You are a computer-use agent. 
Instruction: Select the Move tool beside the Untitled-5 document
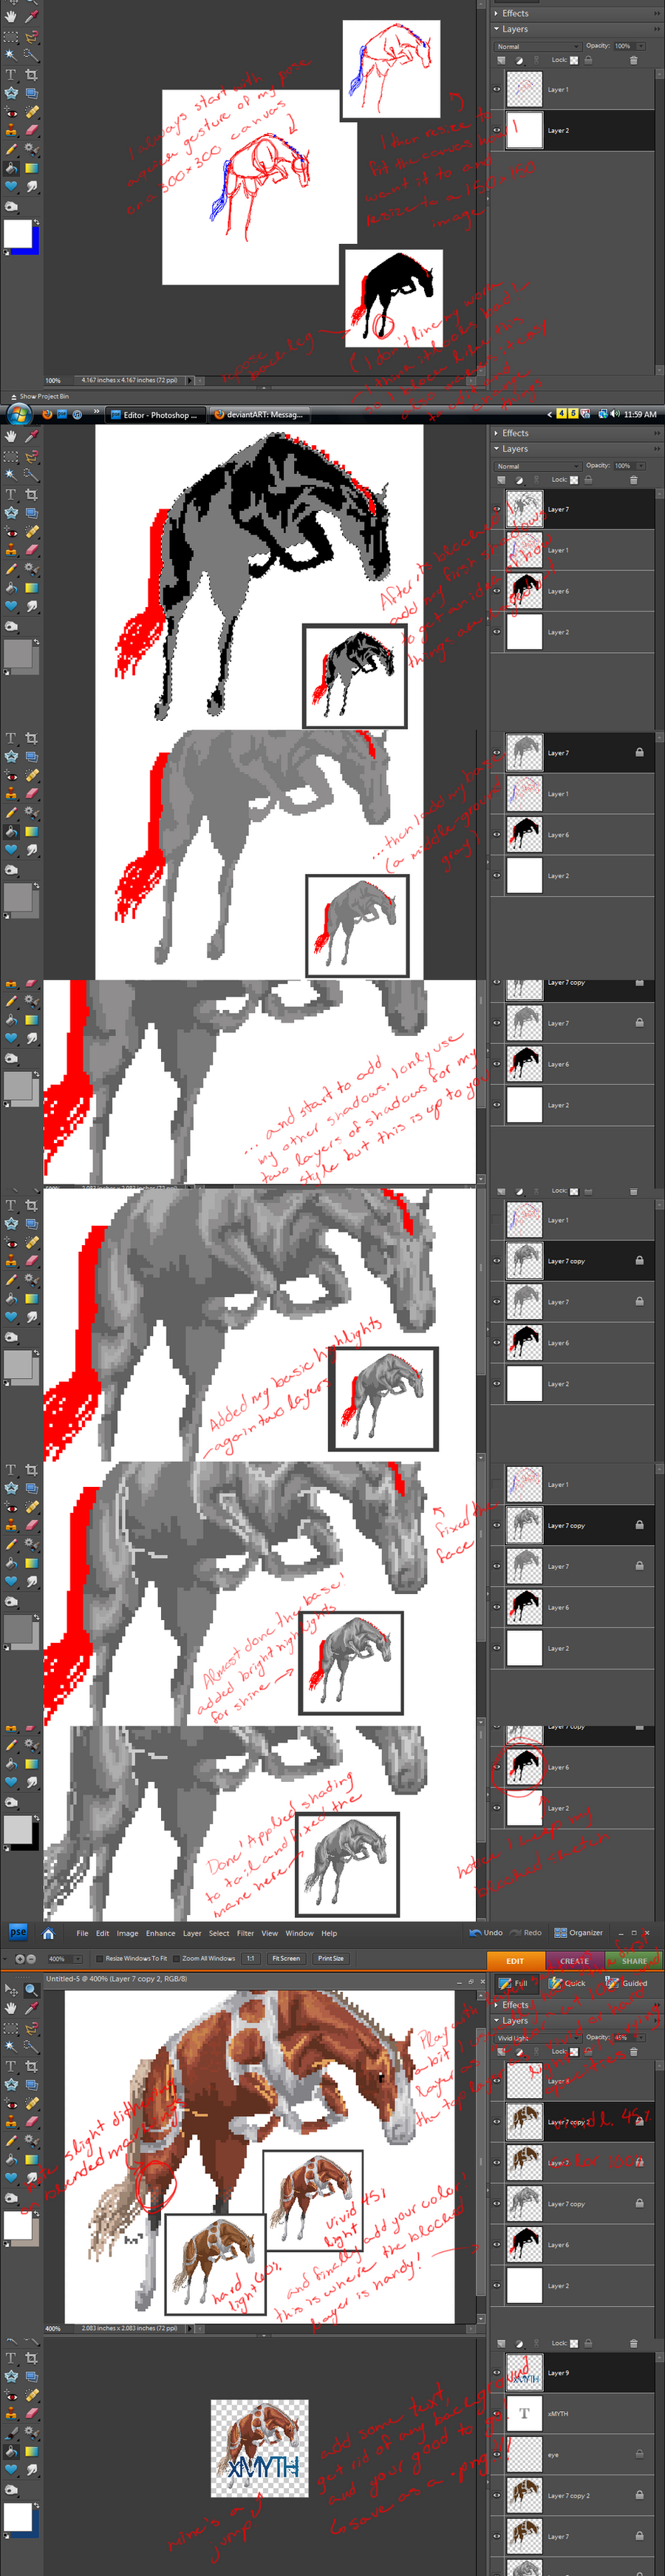[x=10, y=1990]
